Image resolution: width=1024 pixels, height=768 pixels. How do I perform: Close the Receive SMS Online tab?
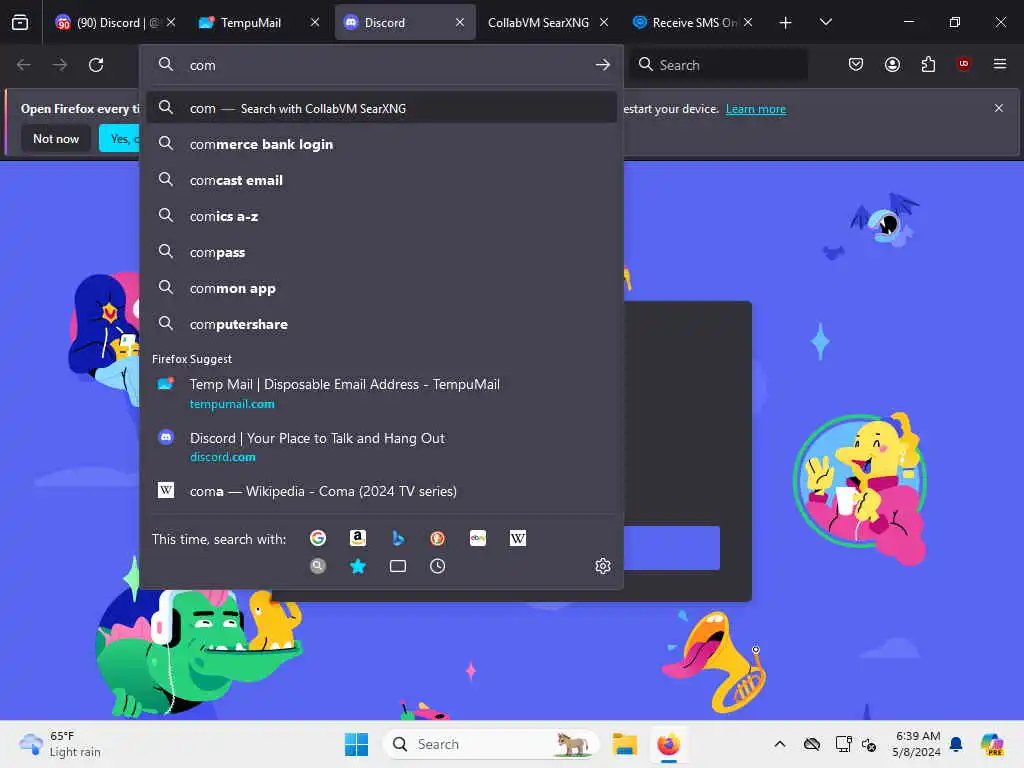[748, 22]
